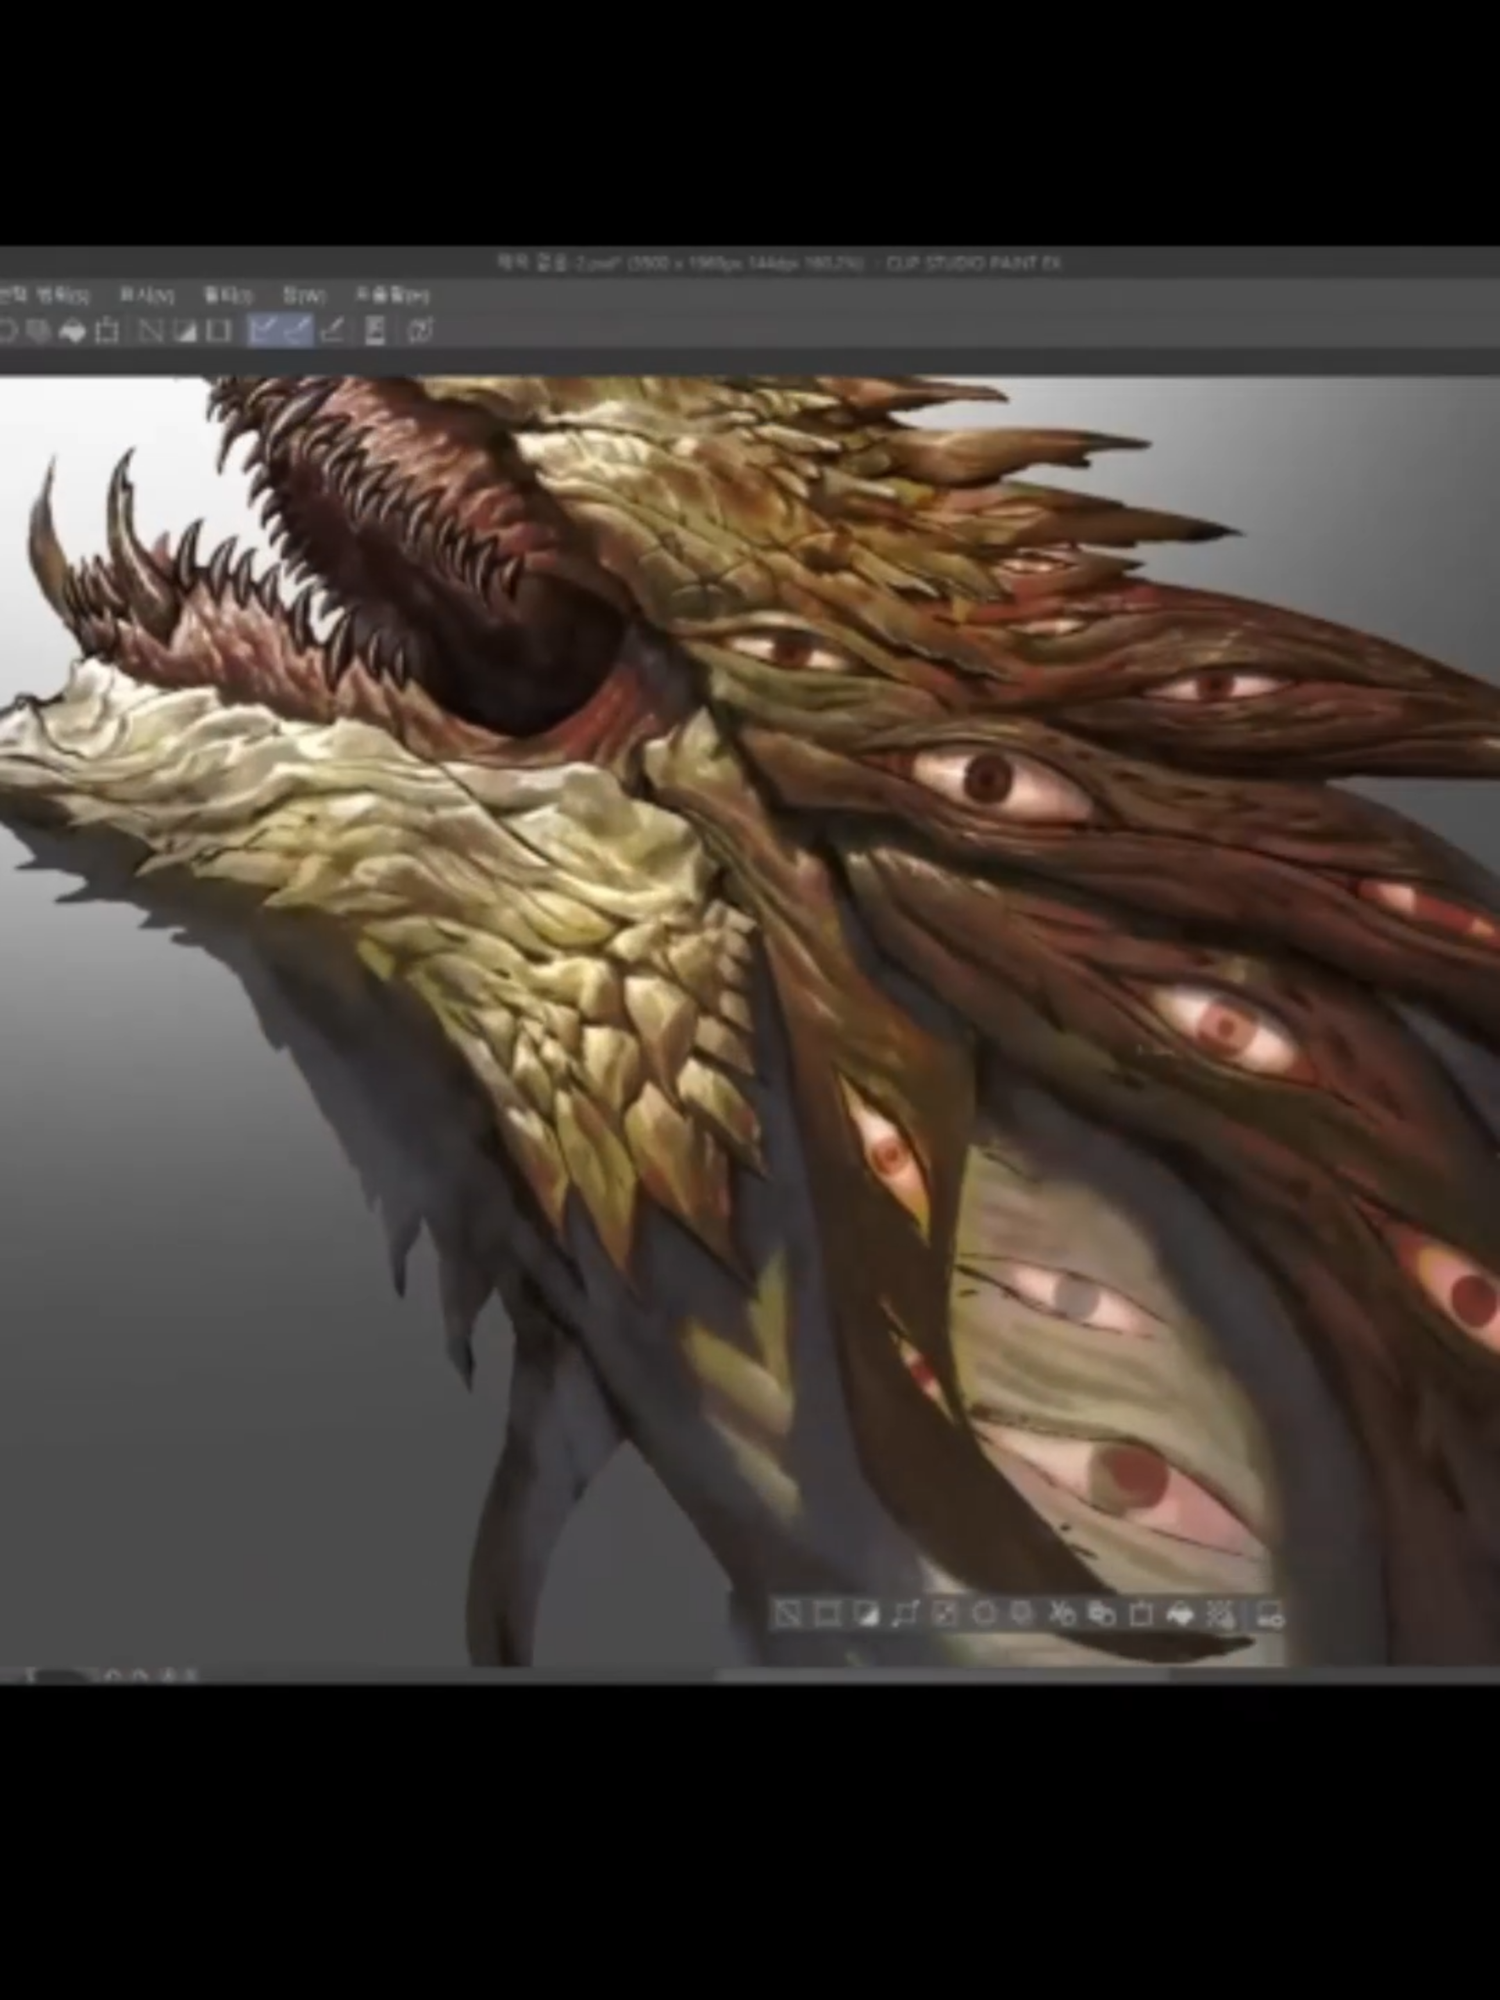Delete outside selection in the selection launcher
This screenshot has width=1500, height=2000.
pyautogui.click(x=1023, y=1614)
